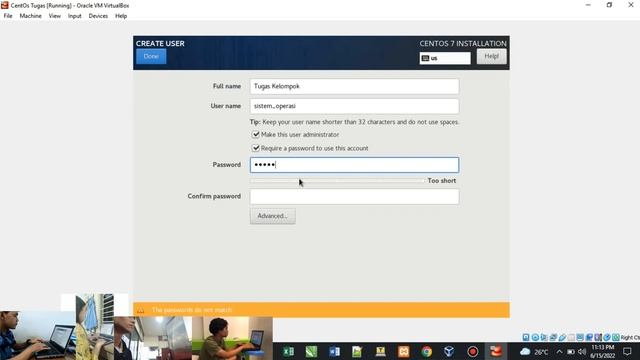
Task: Open VirtualBox Manager cube icon in taskbar
Action: [449, 351]
